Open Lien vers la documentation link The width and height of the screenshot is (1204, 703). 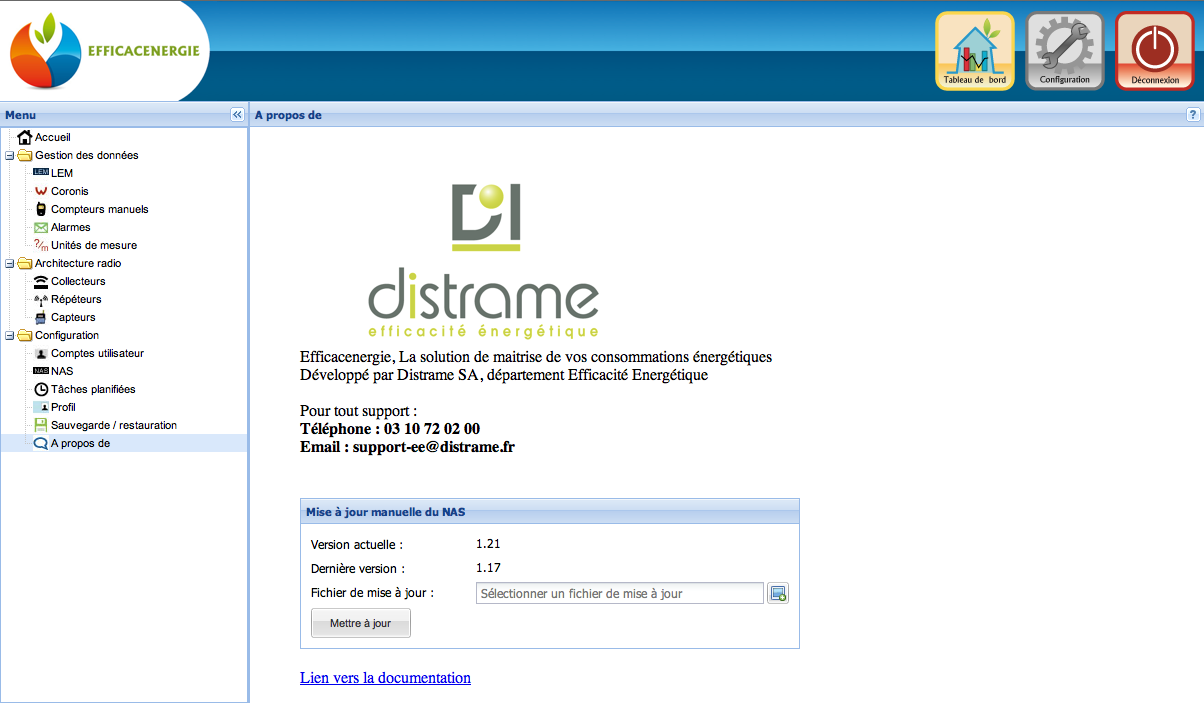coord(385,678)
